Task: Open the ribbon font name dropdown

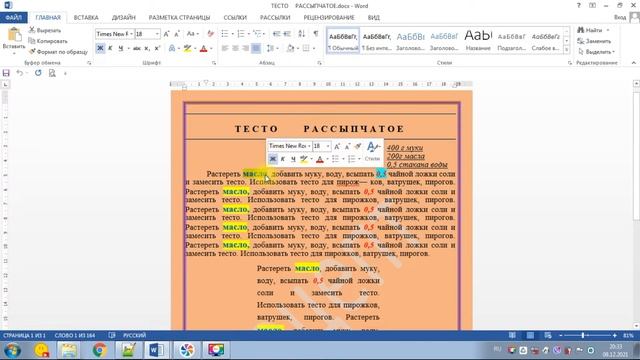Action: (x=131, y=34)
